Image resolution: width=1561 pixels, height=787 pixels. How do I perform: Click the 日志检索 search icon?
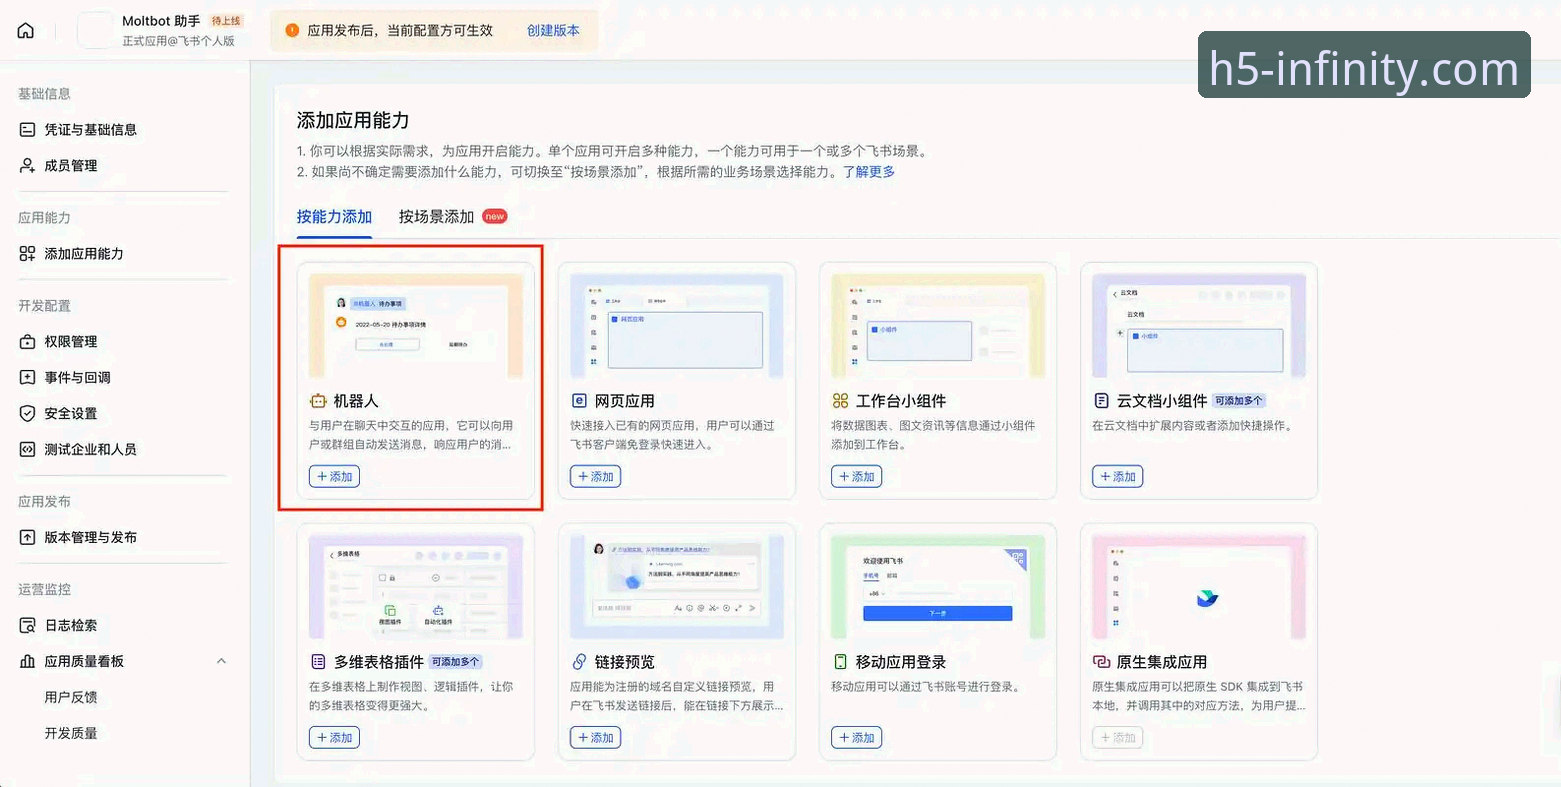[x=27, y=626]
